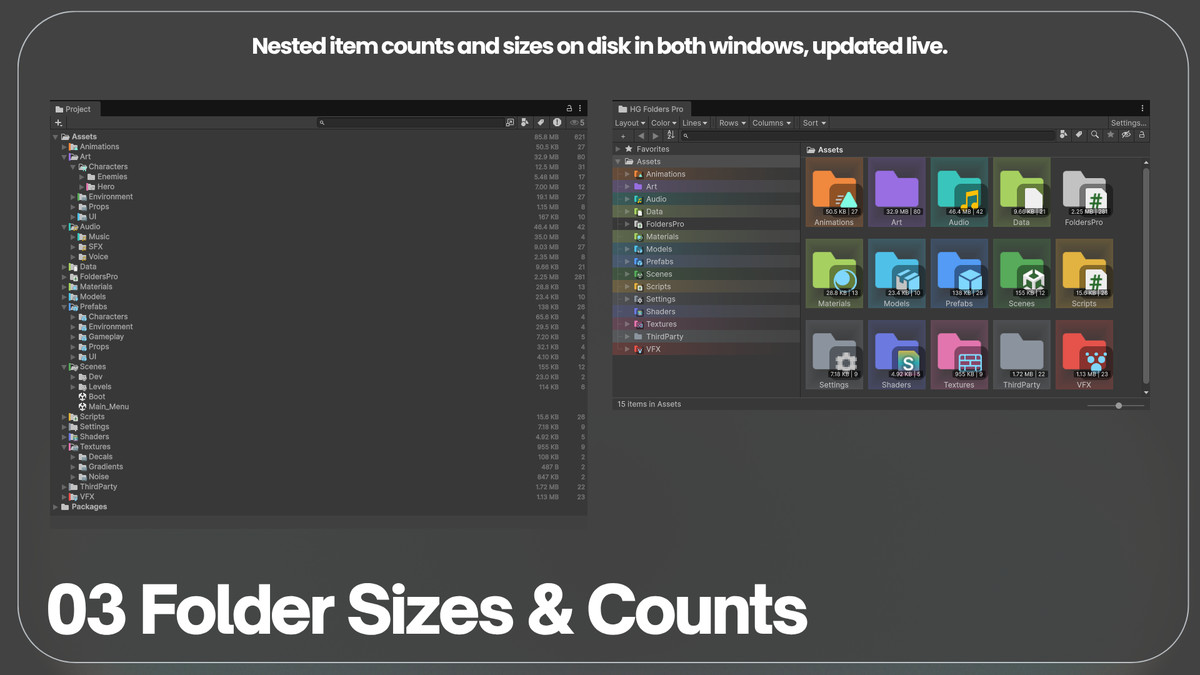Select the Settings folder thumbnail
The width and height of the screenshot is (1200, 675).
834,354
